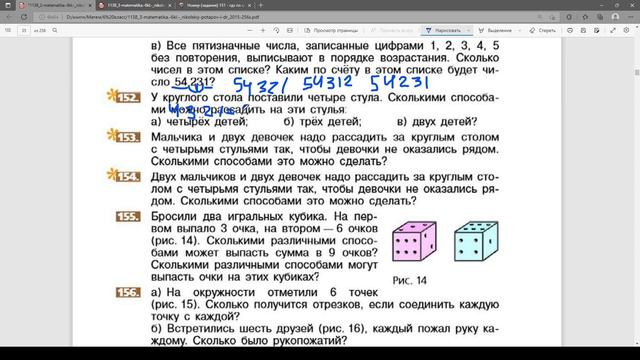Viewport: 640px width, 360px height.
Task: Enter full screen mode with the arrows icon
Action: pos(613,30)
